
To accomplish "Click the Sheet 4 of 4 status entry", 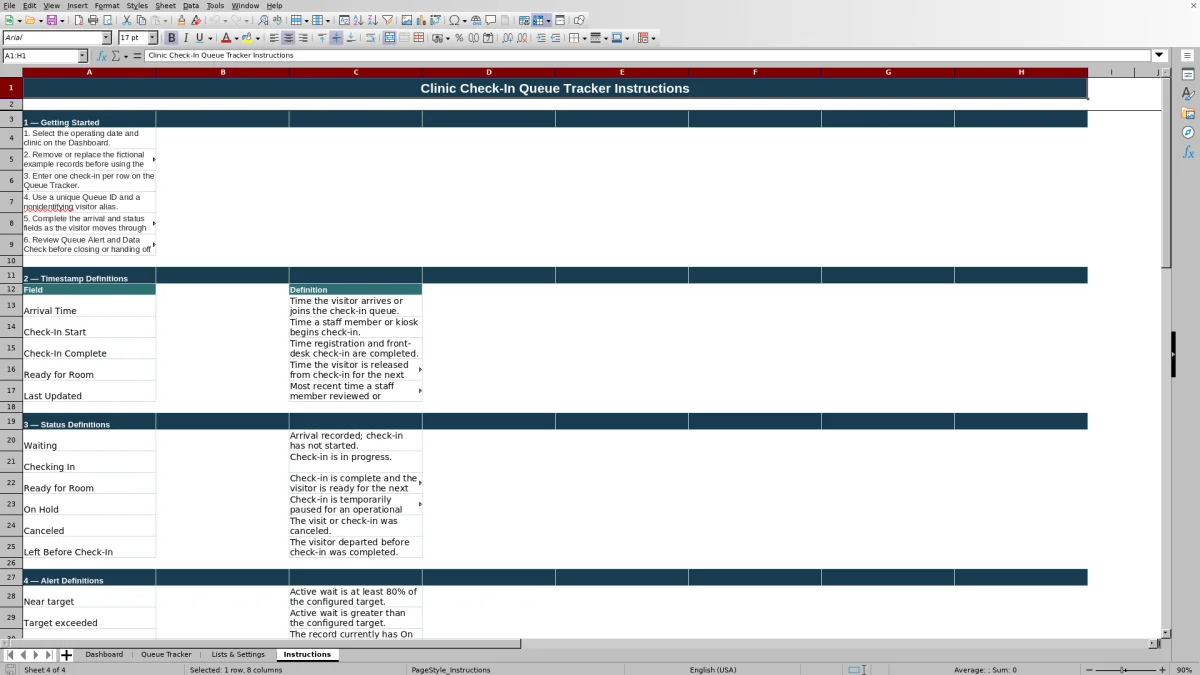I will (x=45, y=670).
